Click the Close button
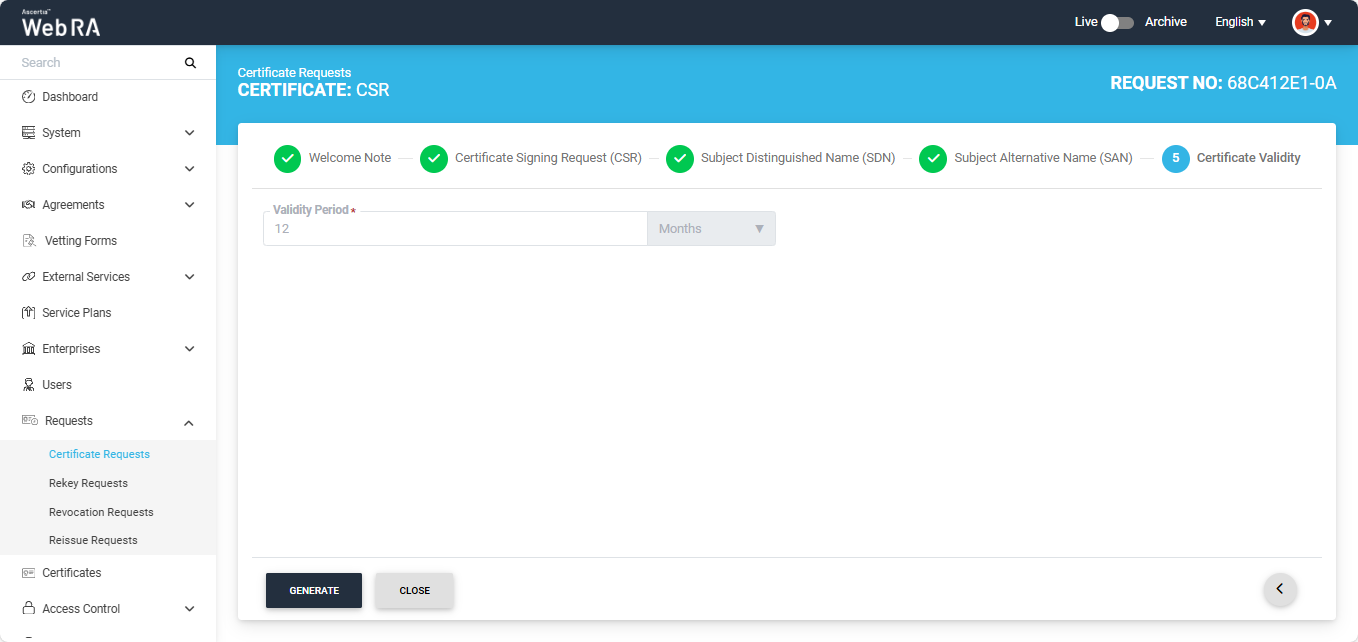 tap(414, 590)
